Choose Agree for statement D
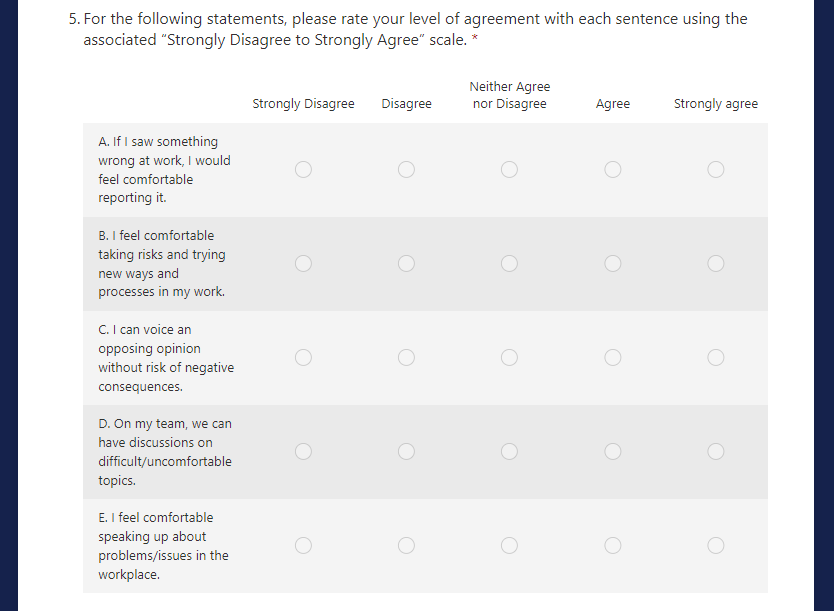The image size is (834, 611). pos(613,452)
